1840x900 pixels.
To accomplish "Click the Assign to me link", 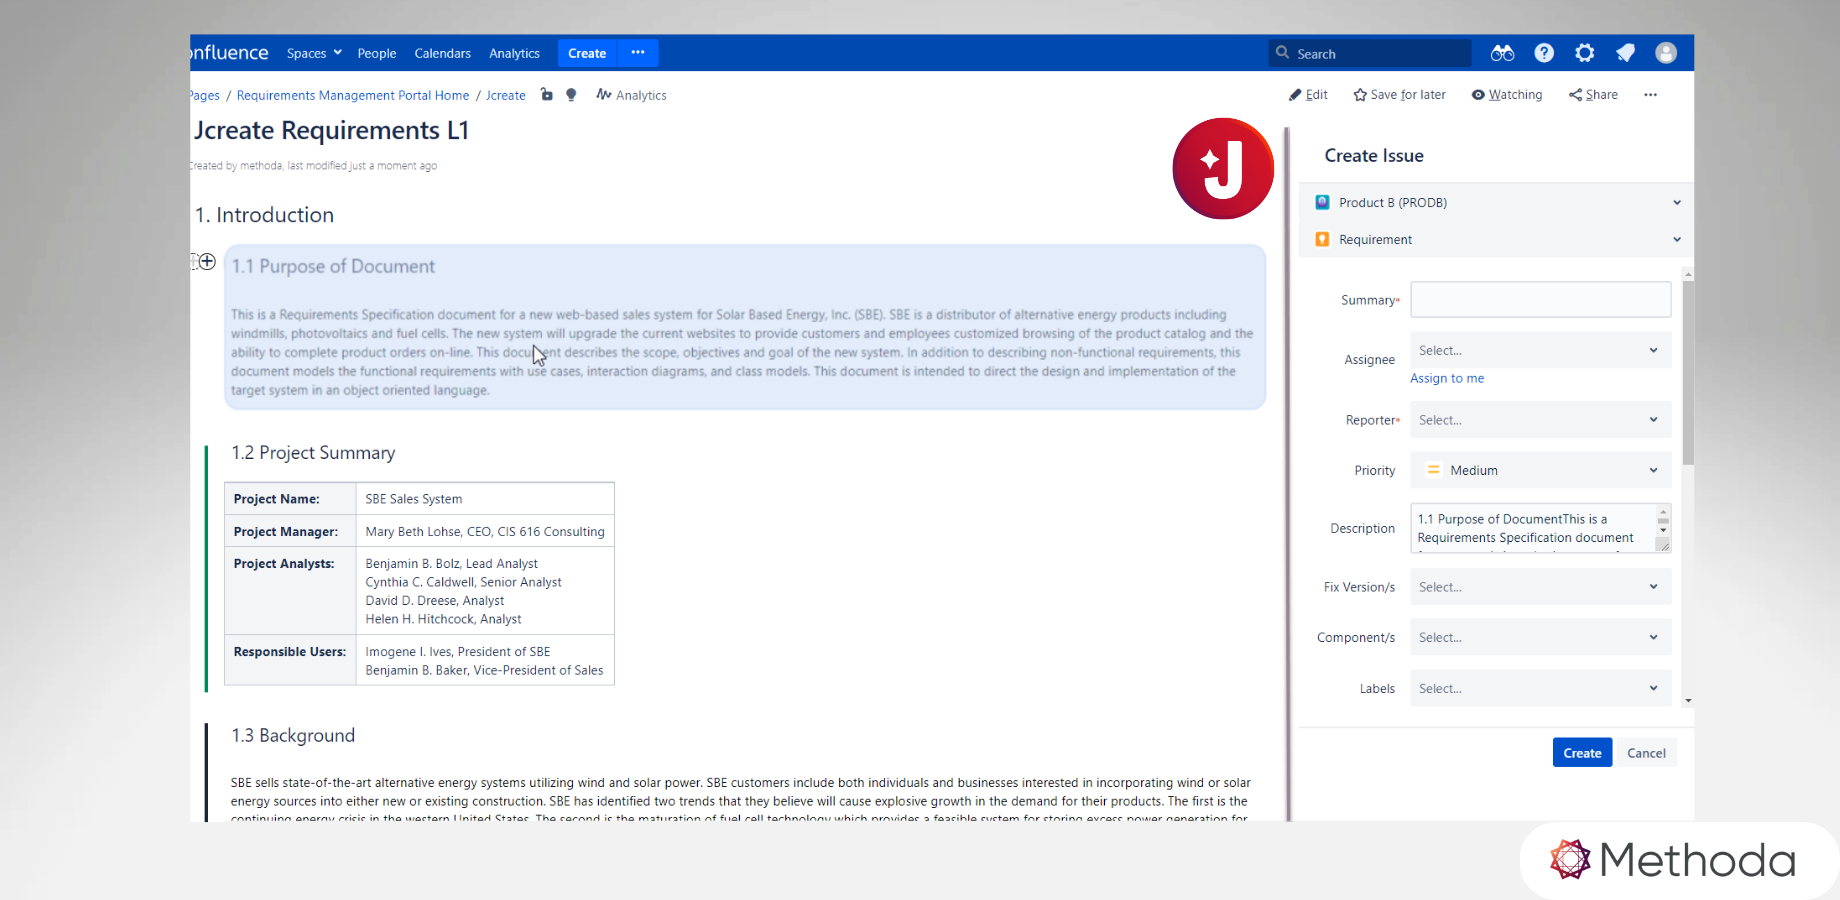I will point(1447,378).
